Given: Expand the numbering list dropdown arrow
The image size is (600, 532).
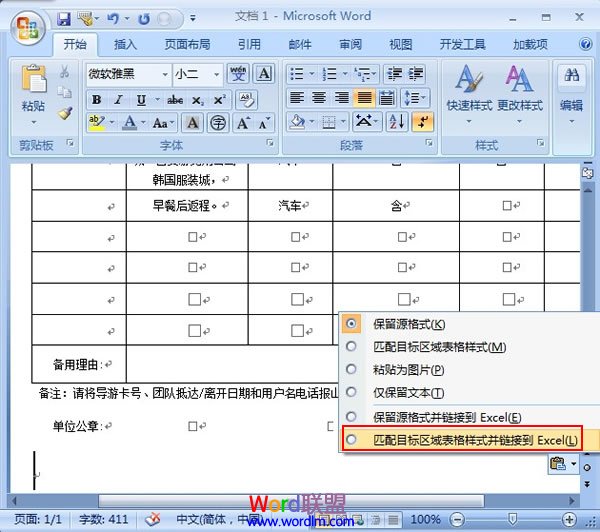Looking at the screenshot, I should click(x=345, y=73).
